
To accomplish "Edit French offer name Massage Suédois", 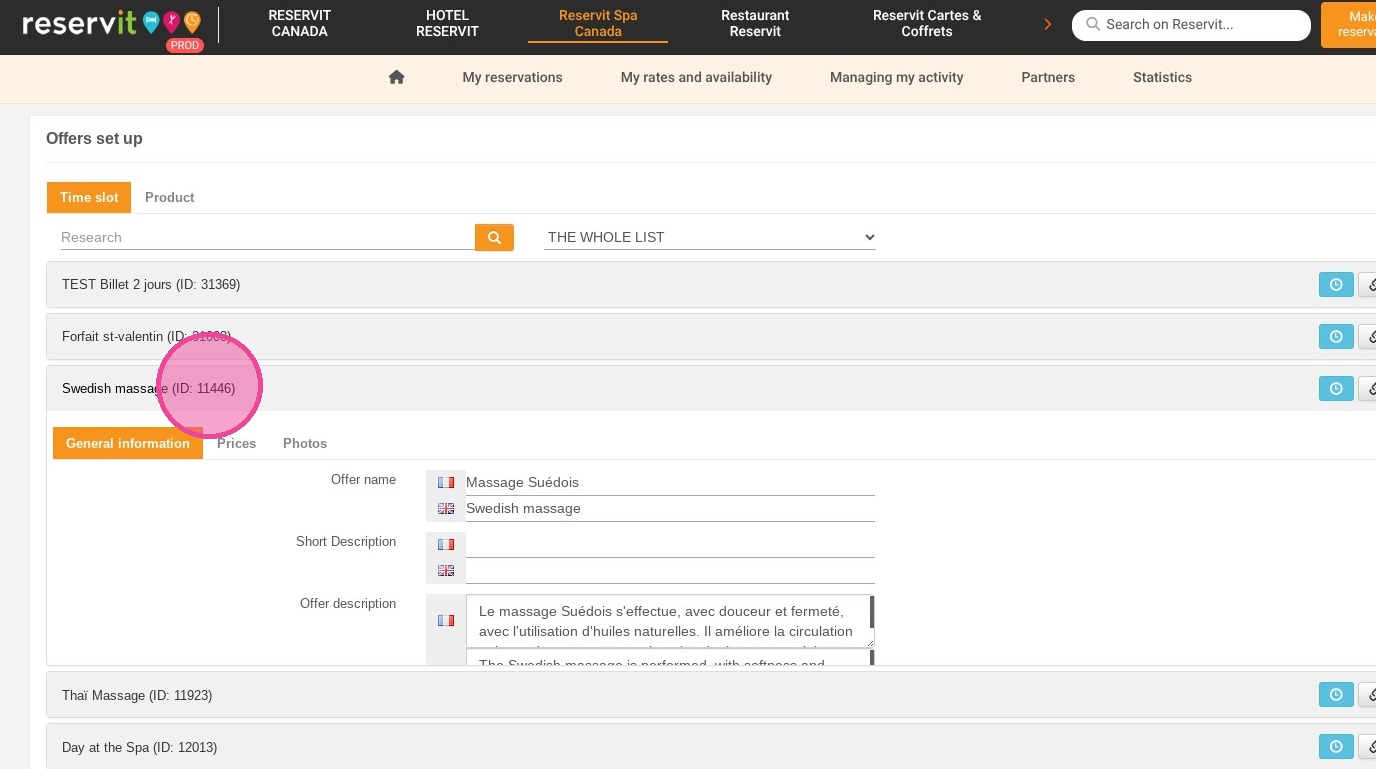I will 670,482.
